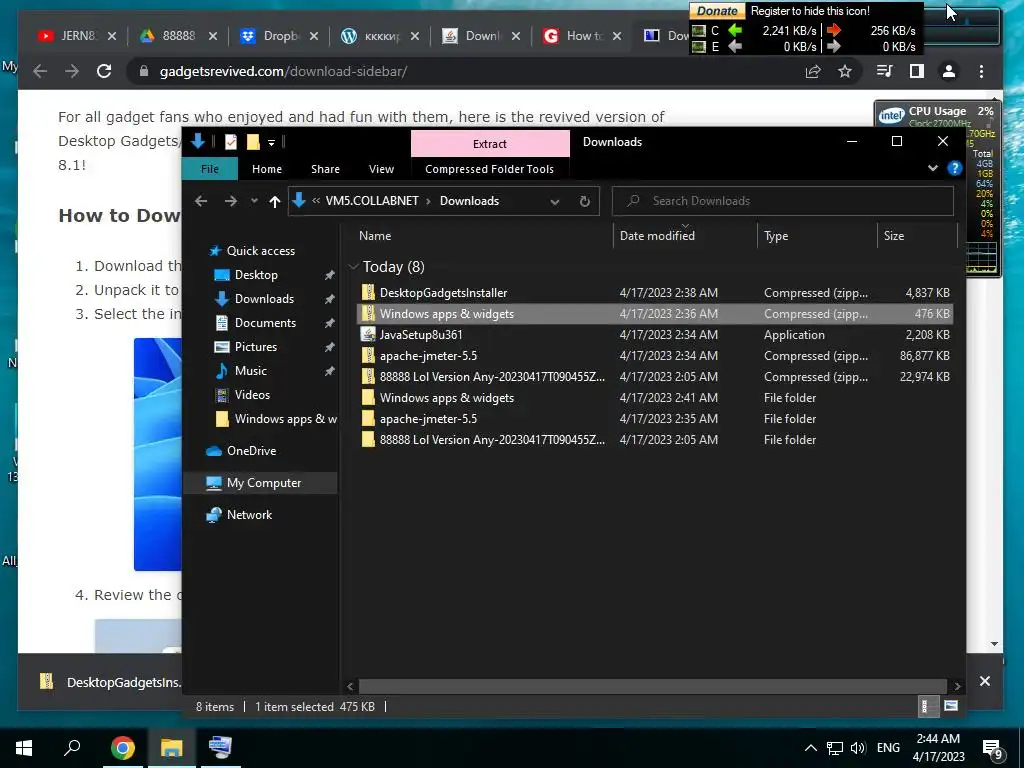
Task: Click Properties icon in Explorer quick access toolbar
Action: coord(231,142)
